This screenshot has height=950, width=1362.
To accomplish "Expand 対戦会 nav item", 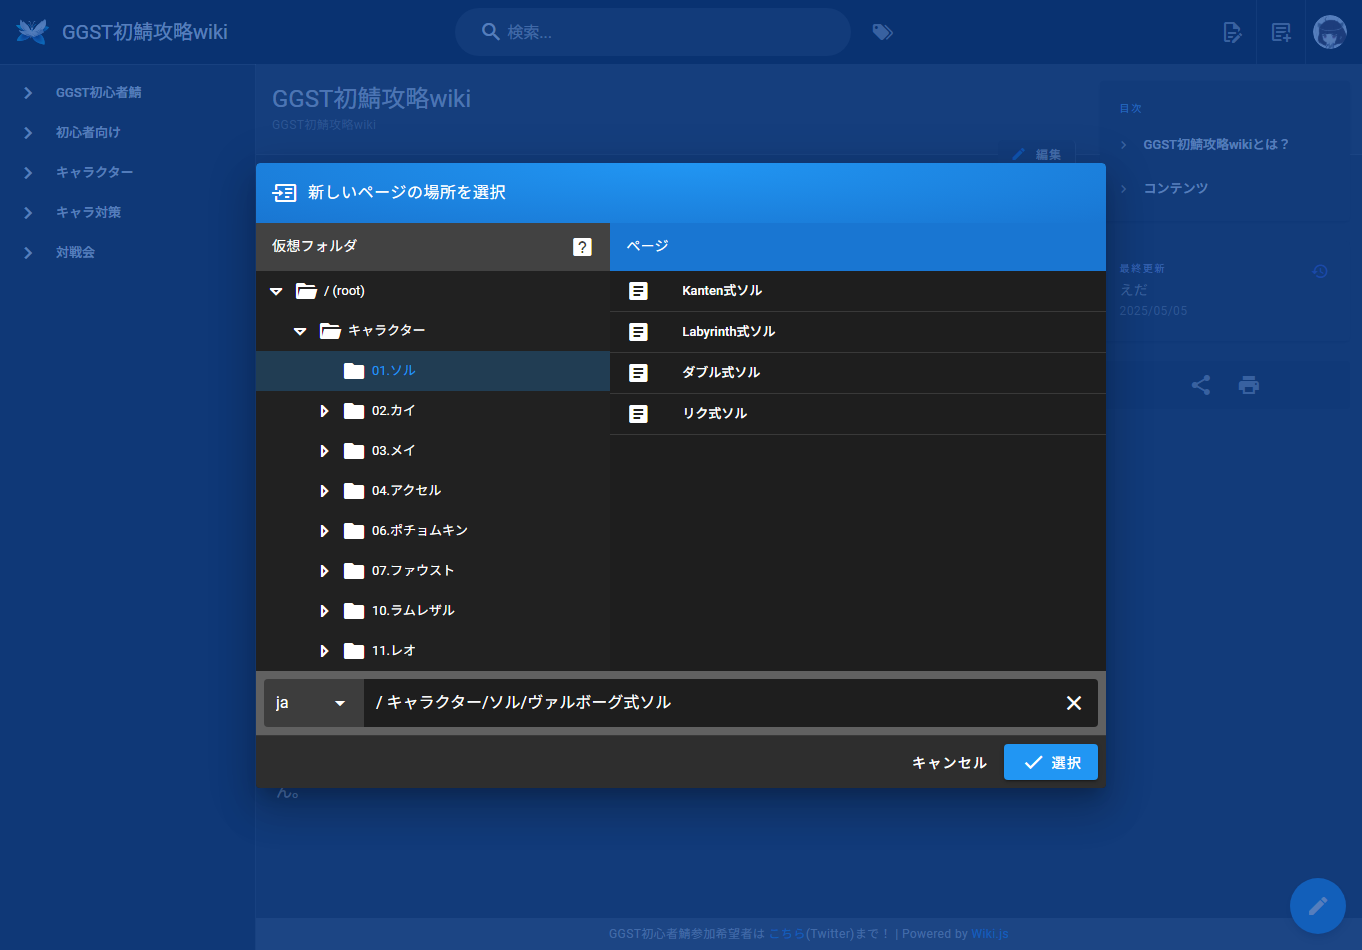I will [x=28, y=253].
